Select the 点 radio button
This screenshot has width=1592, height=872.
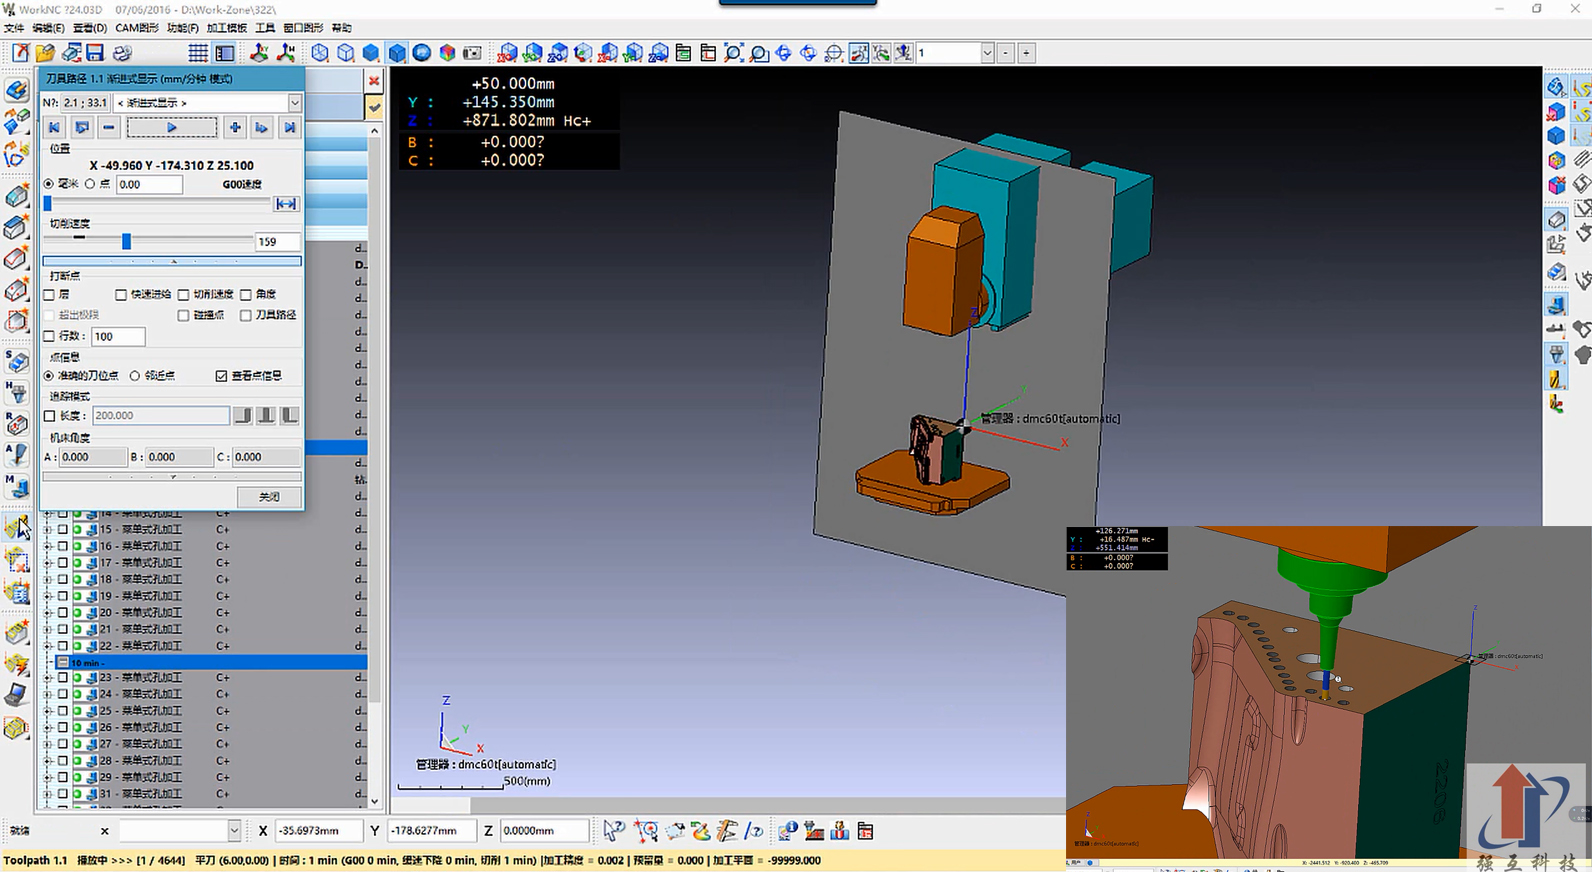(x=90, y=184)
